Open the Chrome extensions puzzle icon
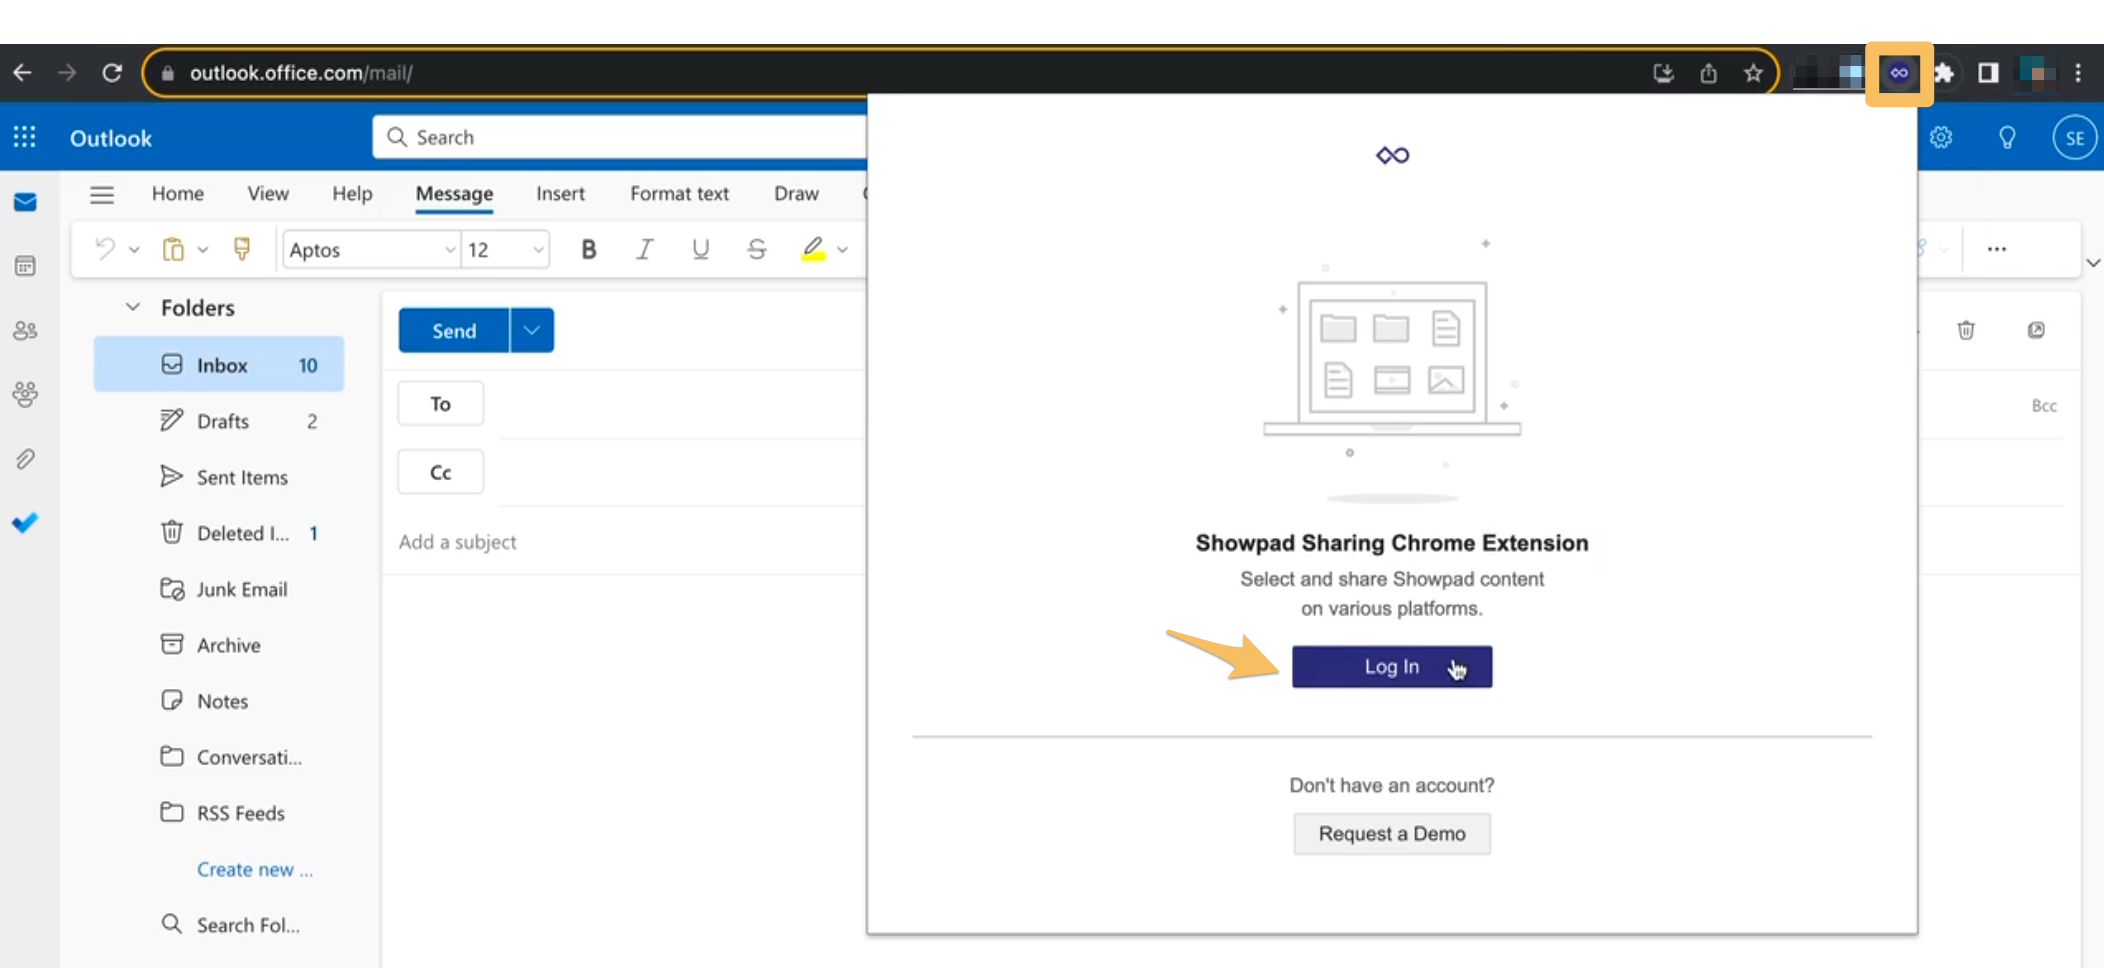Viewport: 2104px width, 968px height. pyautogui.click(x=1943, y=73)
